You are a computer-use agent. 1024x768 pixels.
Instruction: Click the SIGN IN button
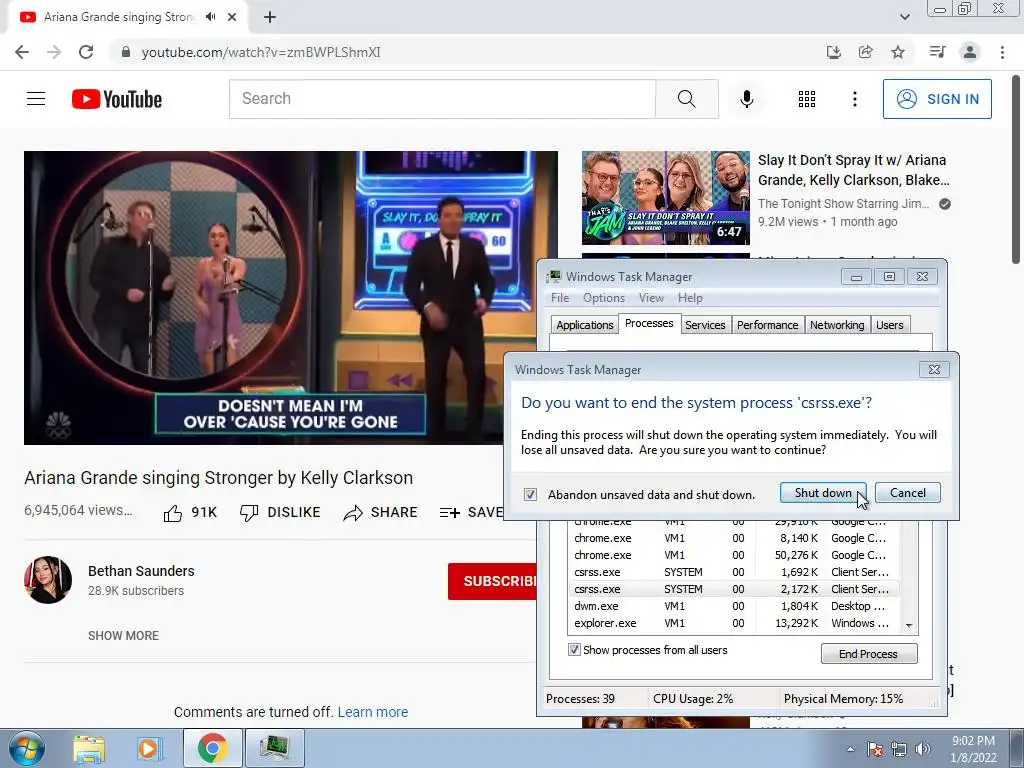(937, 99)
